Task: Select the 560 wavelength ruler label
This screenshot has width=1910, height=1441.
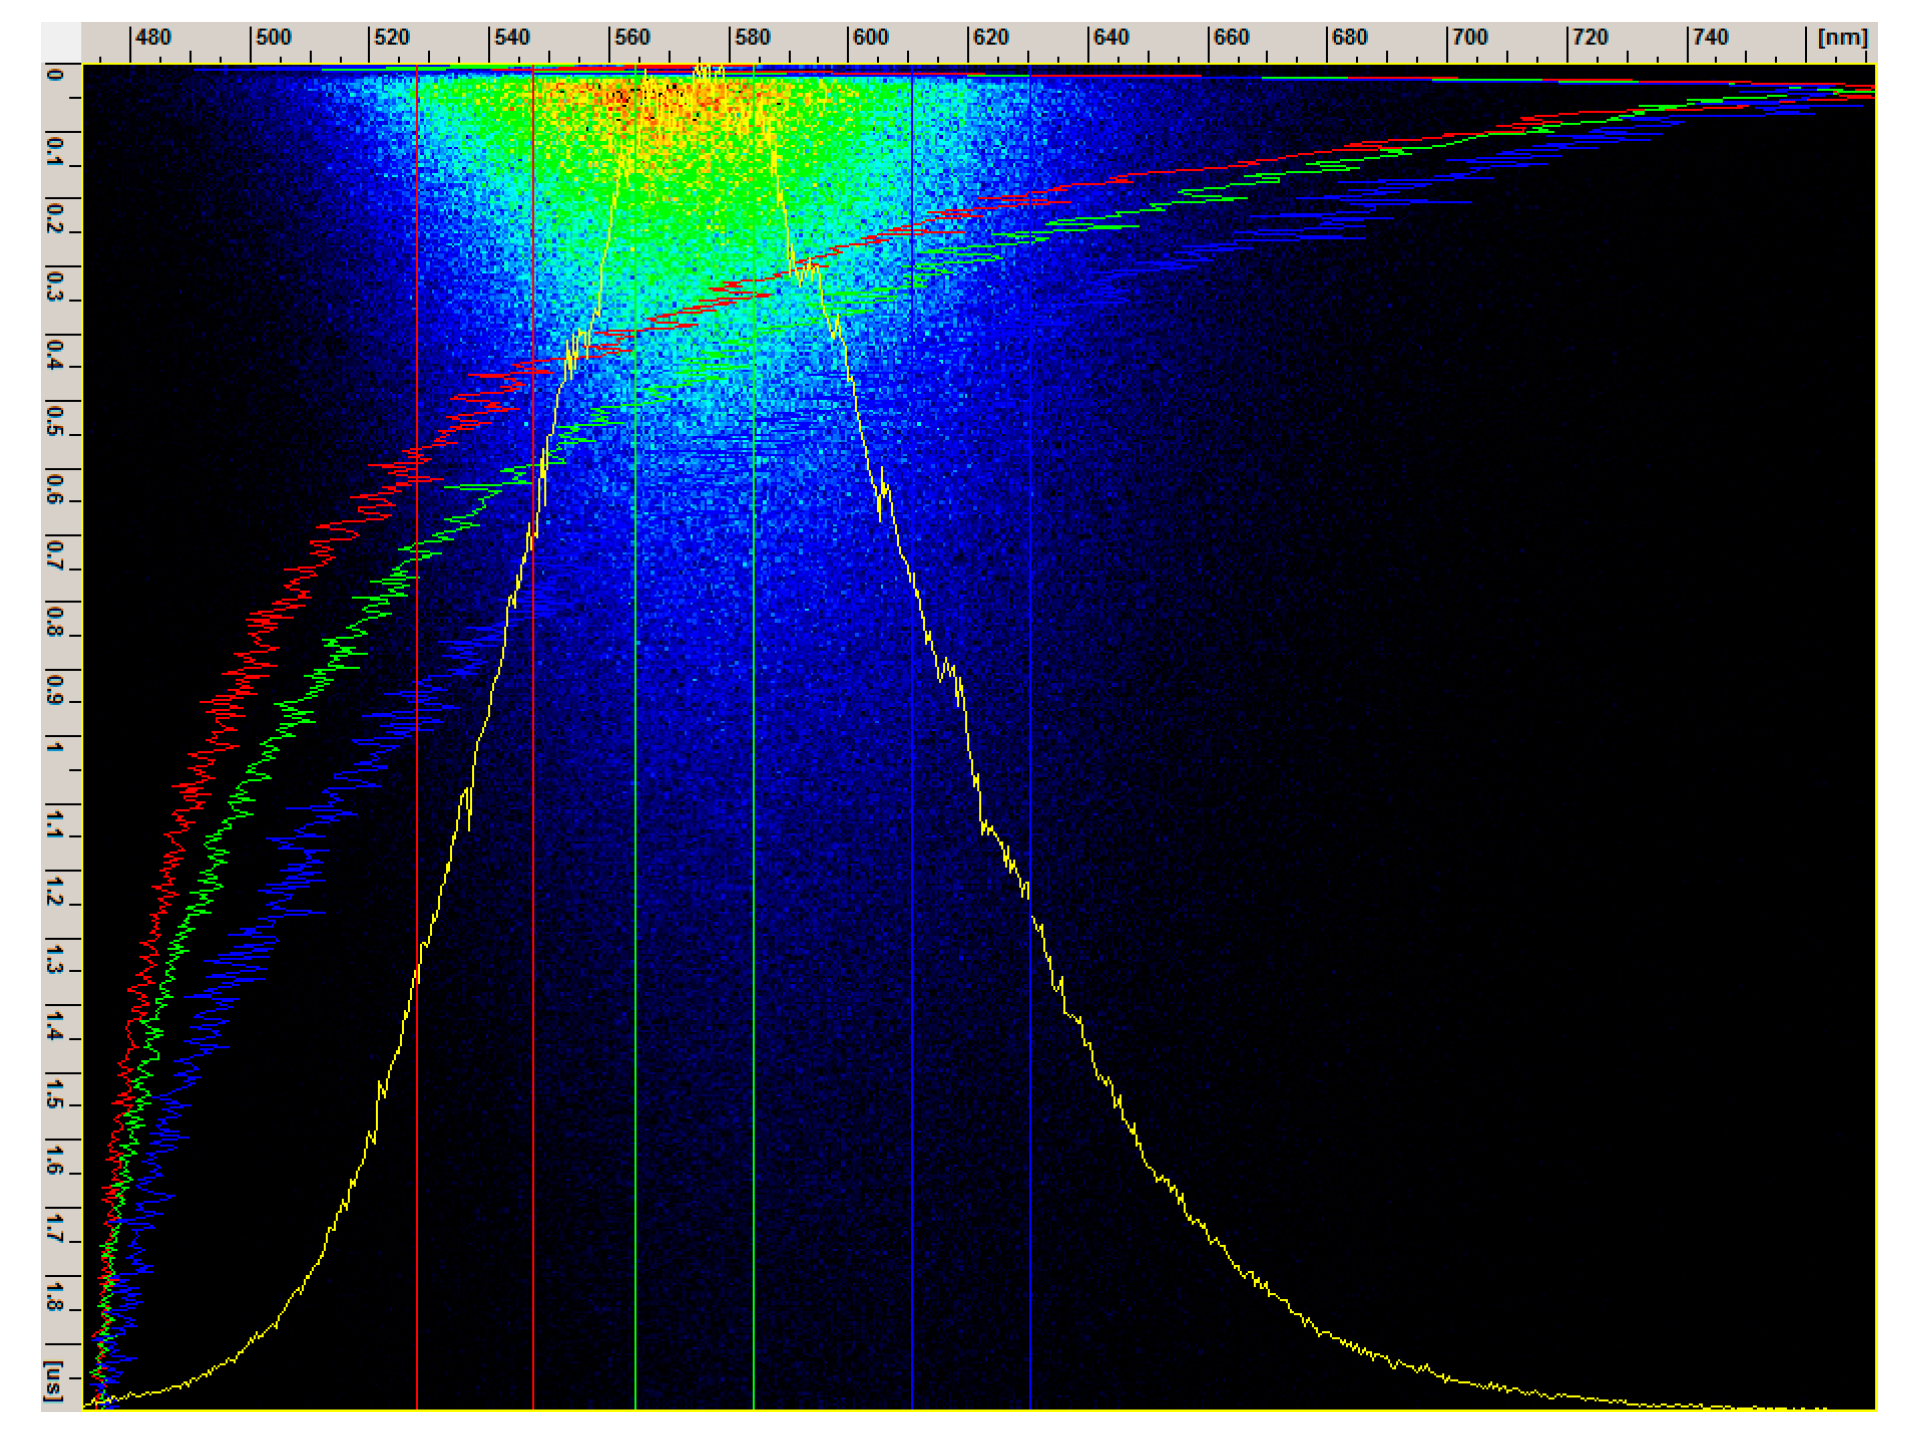Action: point(632,38)
